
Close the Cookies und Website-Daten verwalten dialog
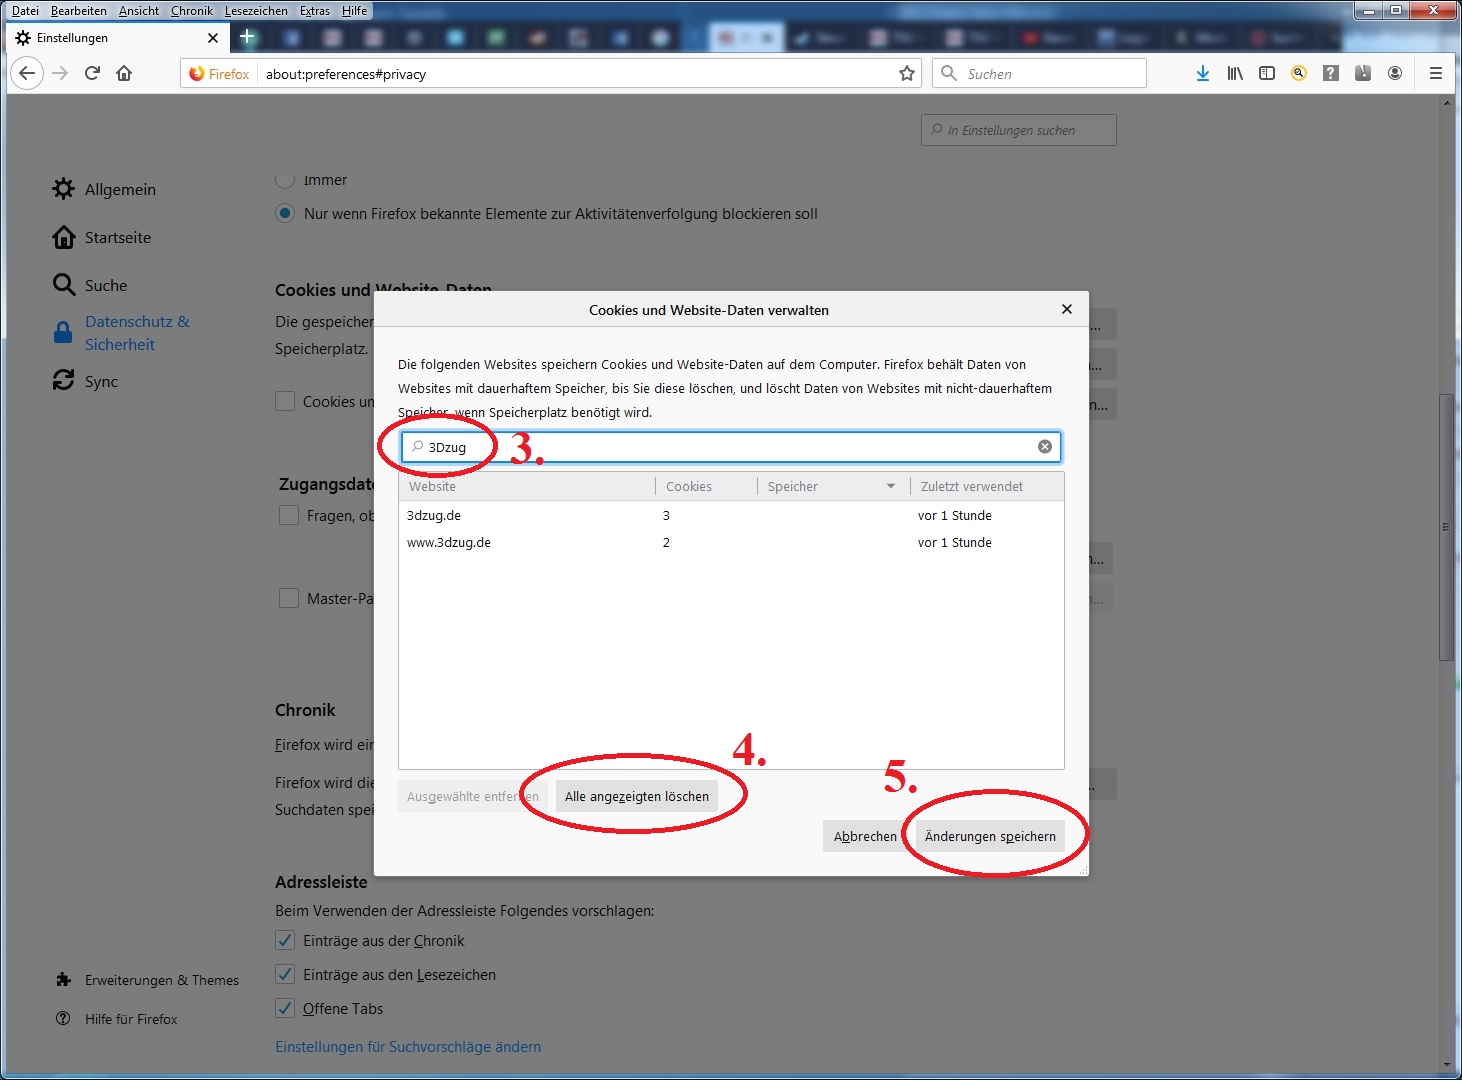[x=1067, y=309]
